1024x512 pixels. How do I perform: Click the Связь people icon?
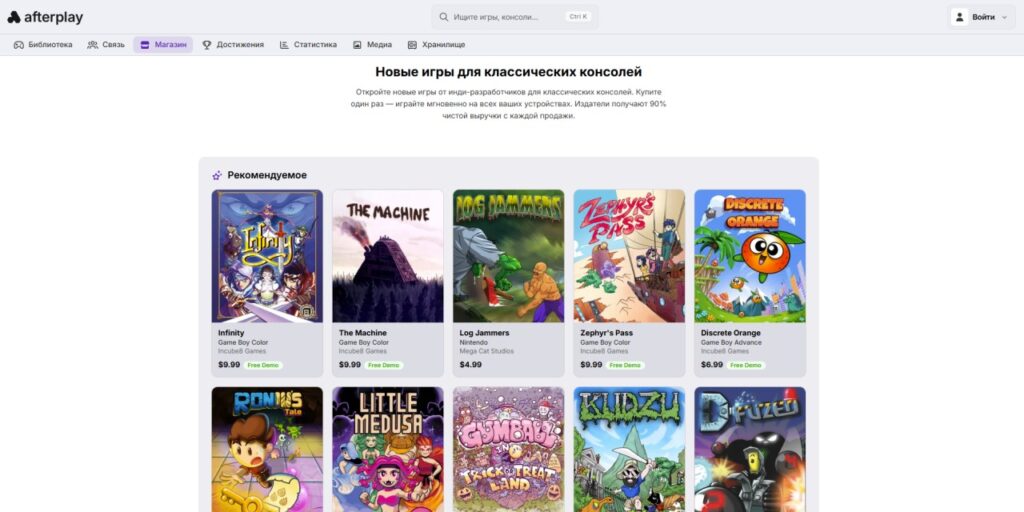pyautogui.click(x=93, y=45)
